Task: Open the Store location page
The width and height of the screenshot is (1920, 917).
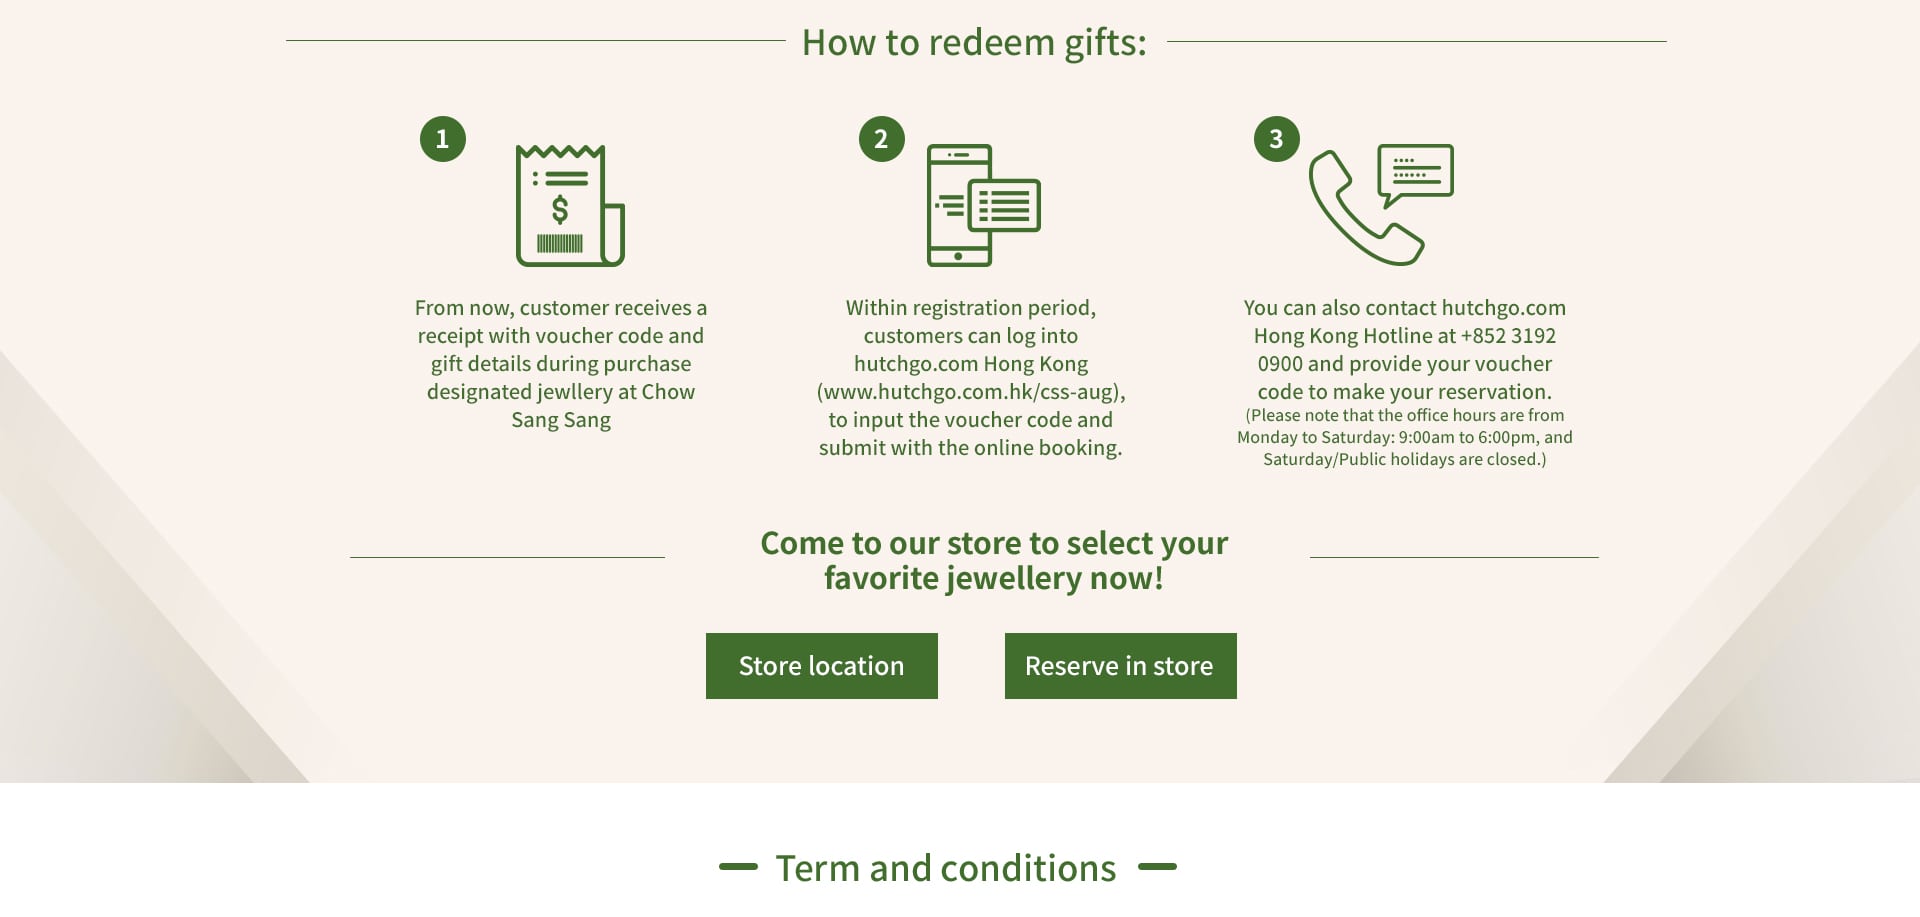Action: [821, 666]
